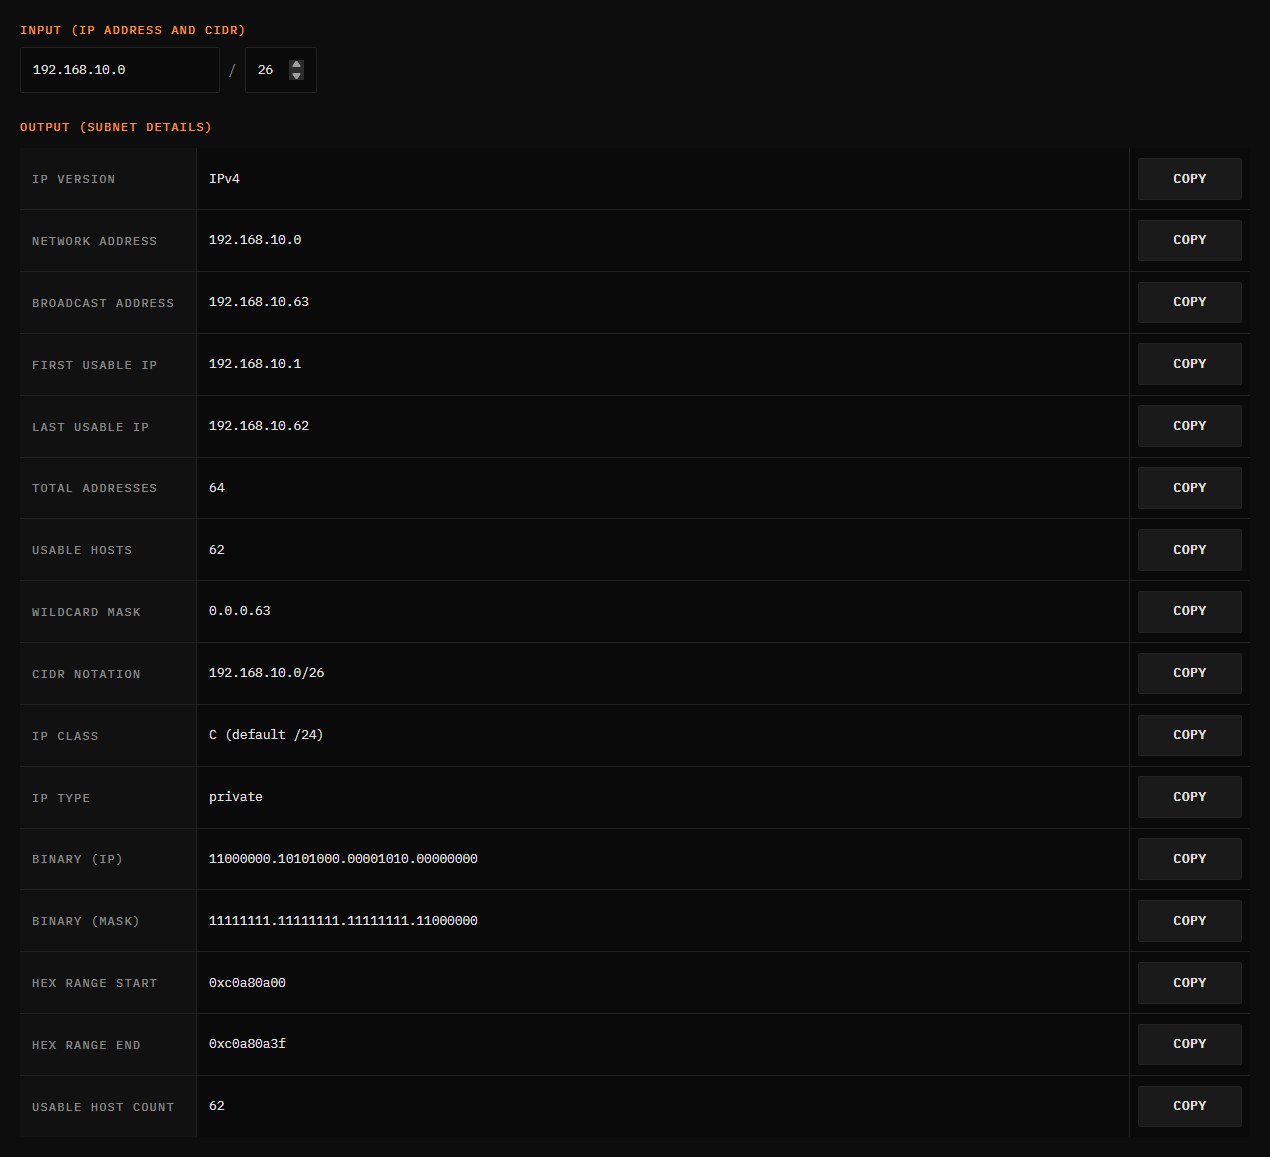The image size is (1270, 1157).
Task: Click the Network Address value 192.168.10.0
Action: (255, 240)
